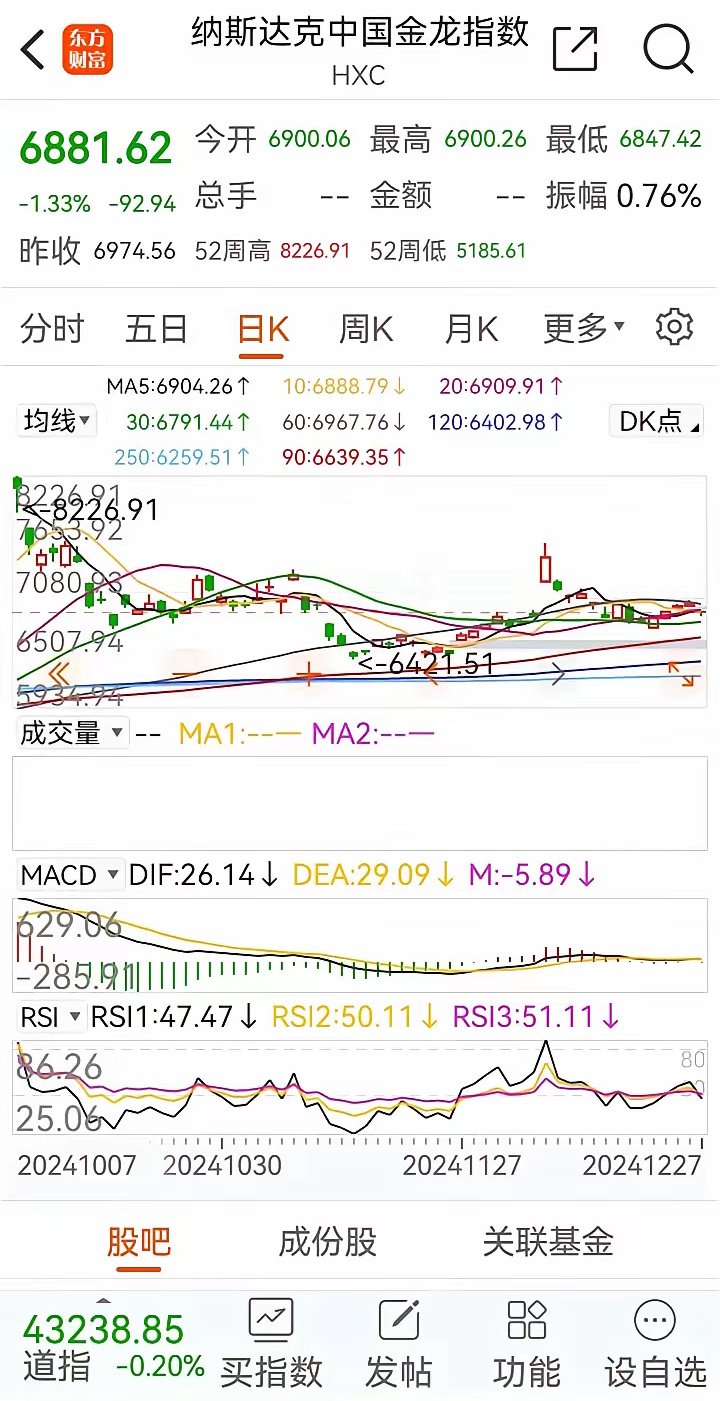The width and height of the screenshot is (720, 1401).
Task: Open the 东方财富 logo
Action: (88, 50)
